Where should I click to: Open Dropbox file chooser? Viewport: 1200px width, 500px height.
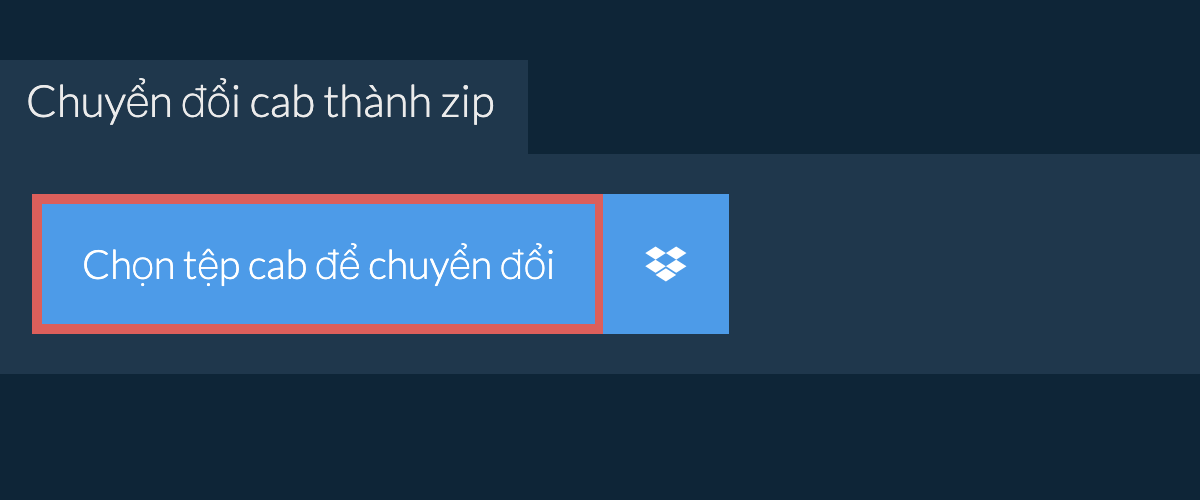tap(666, 264)
